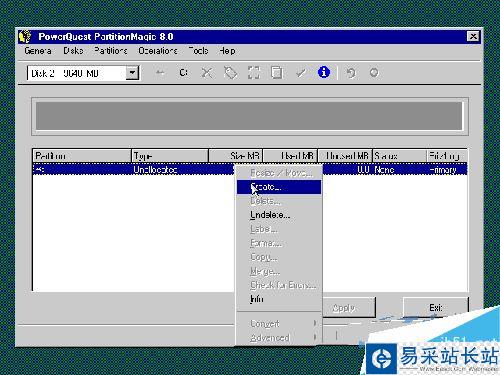Click the Copy partition toolbar icon
Image resolution: width=500 pixels, height=375 pixels.
pos(277,73)
